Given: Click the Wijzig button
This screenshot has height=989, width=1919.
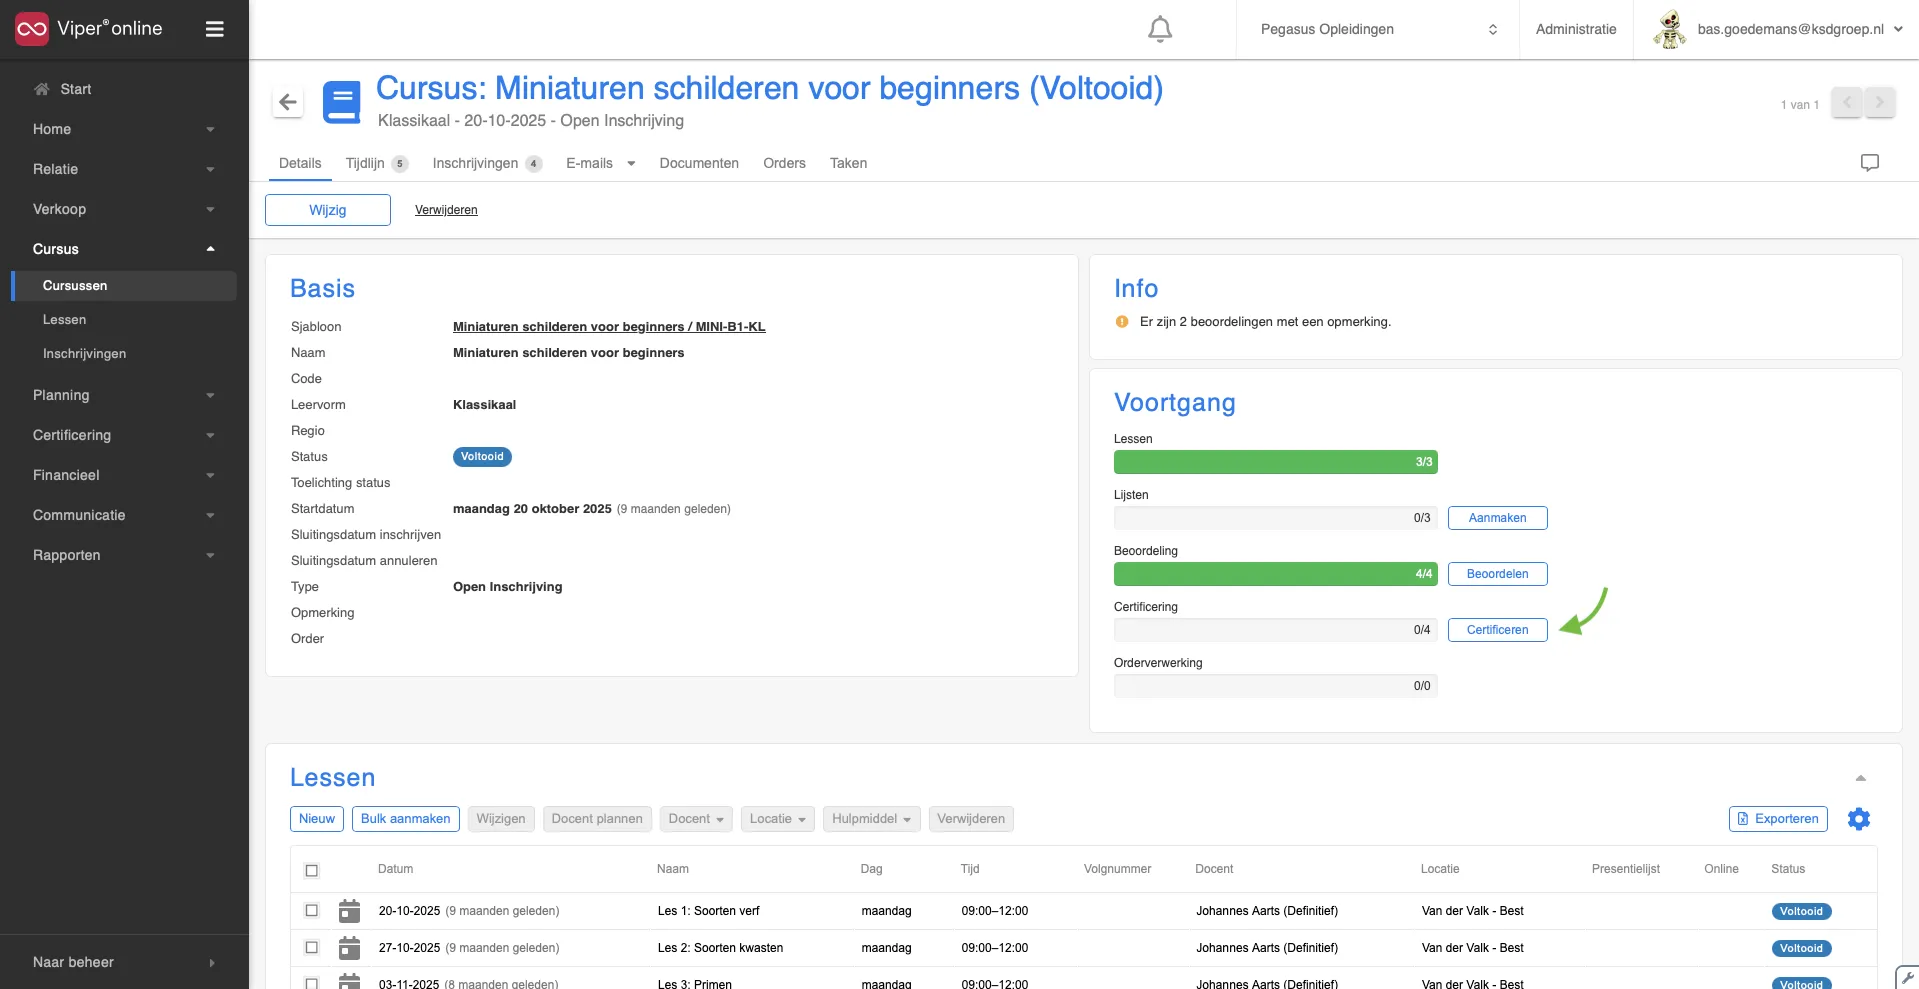Looking at the screenshot, I should pos(328,210).
